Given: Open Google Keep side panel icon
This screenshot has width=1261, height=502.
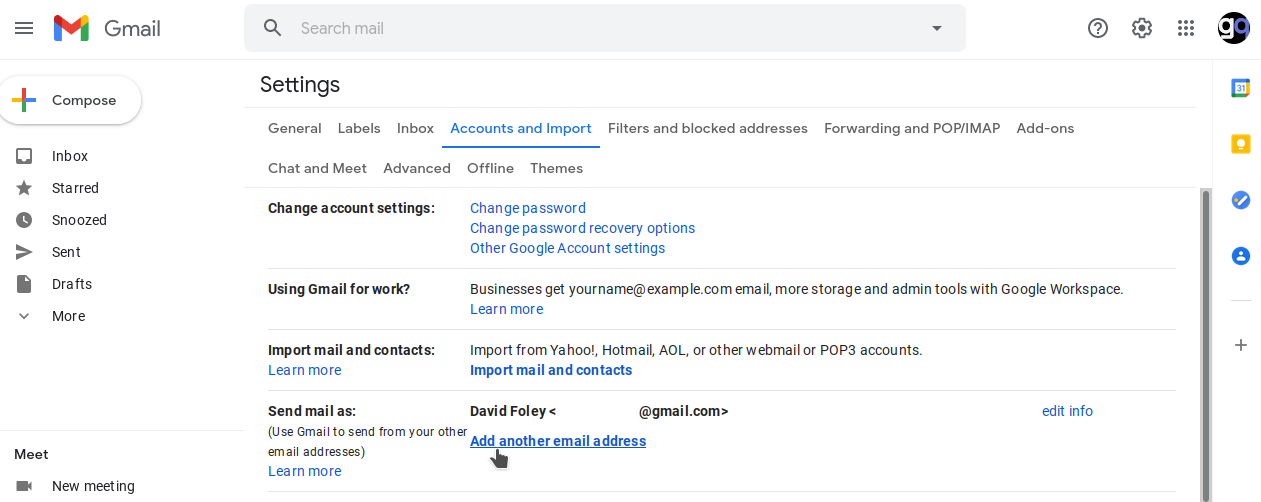Looking at the screenshot, I should point(1240,144).
